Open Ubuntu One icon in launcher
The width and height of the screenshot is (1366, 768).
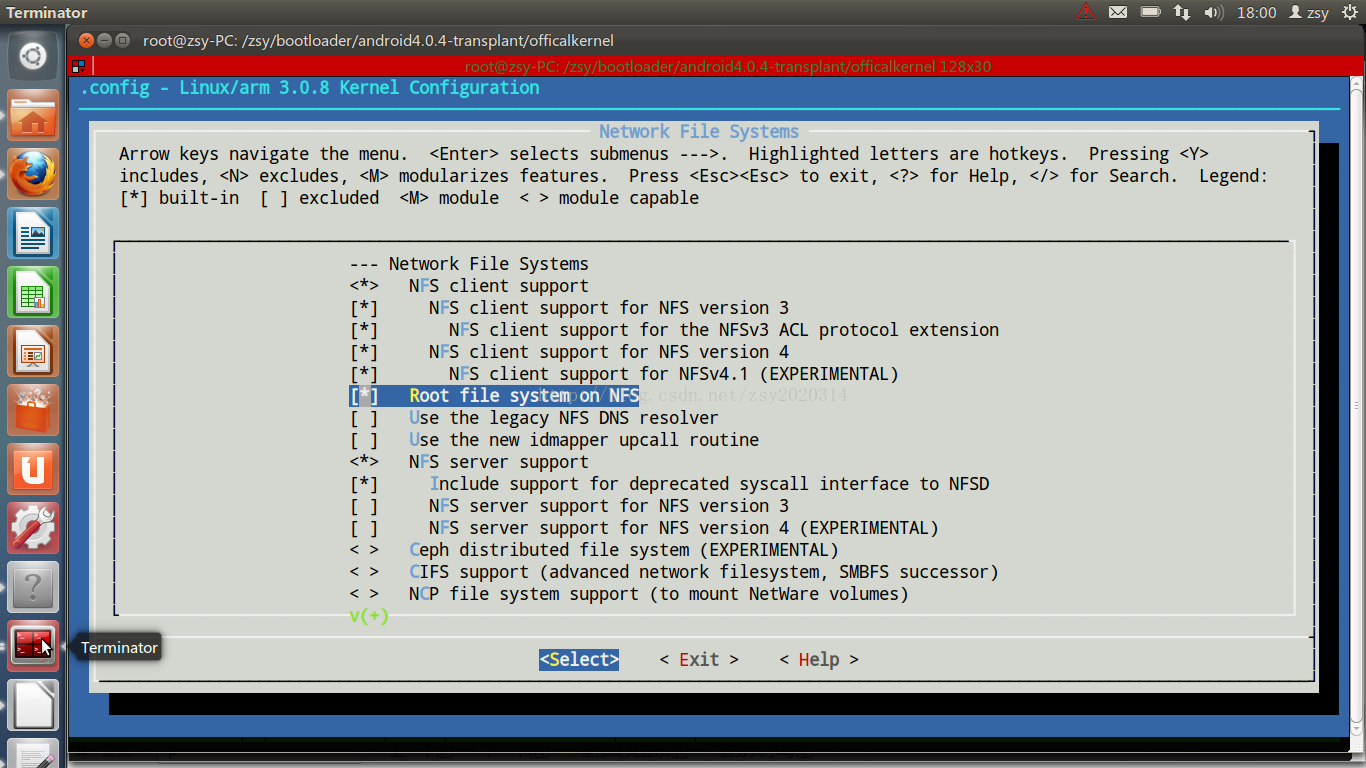coord(33,470)
